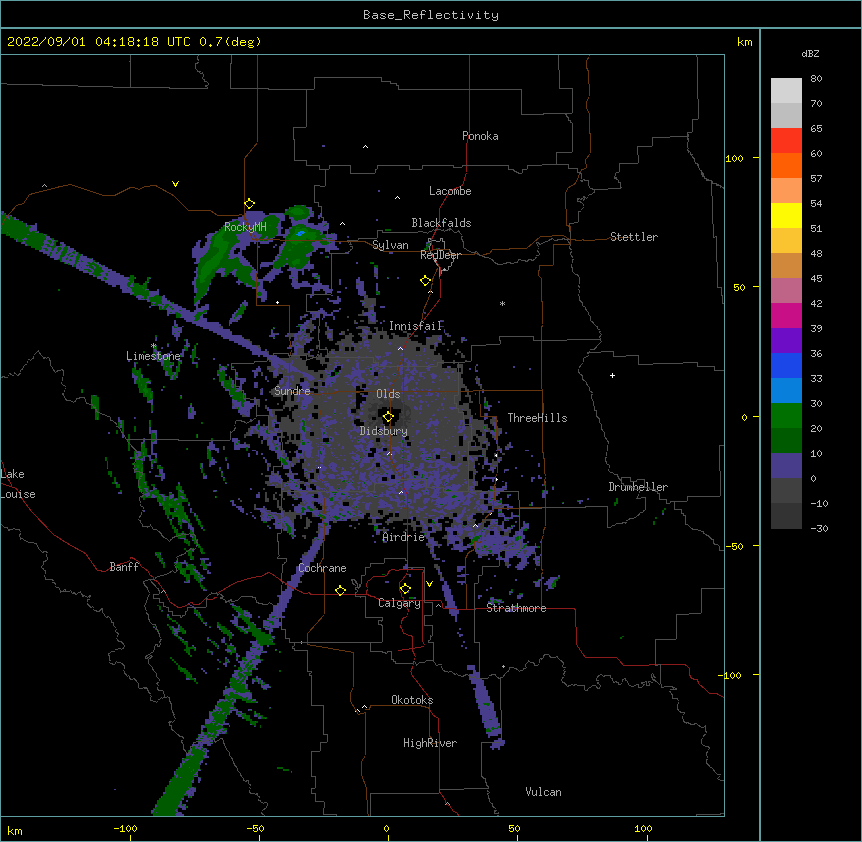Click the Ponoka city label
Viewport: 862px width, 842px height.
coord(480,136)
